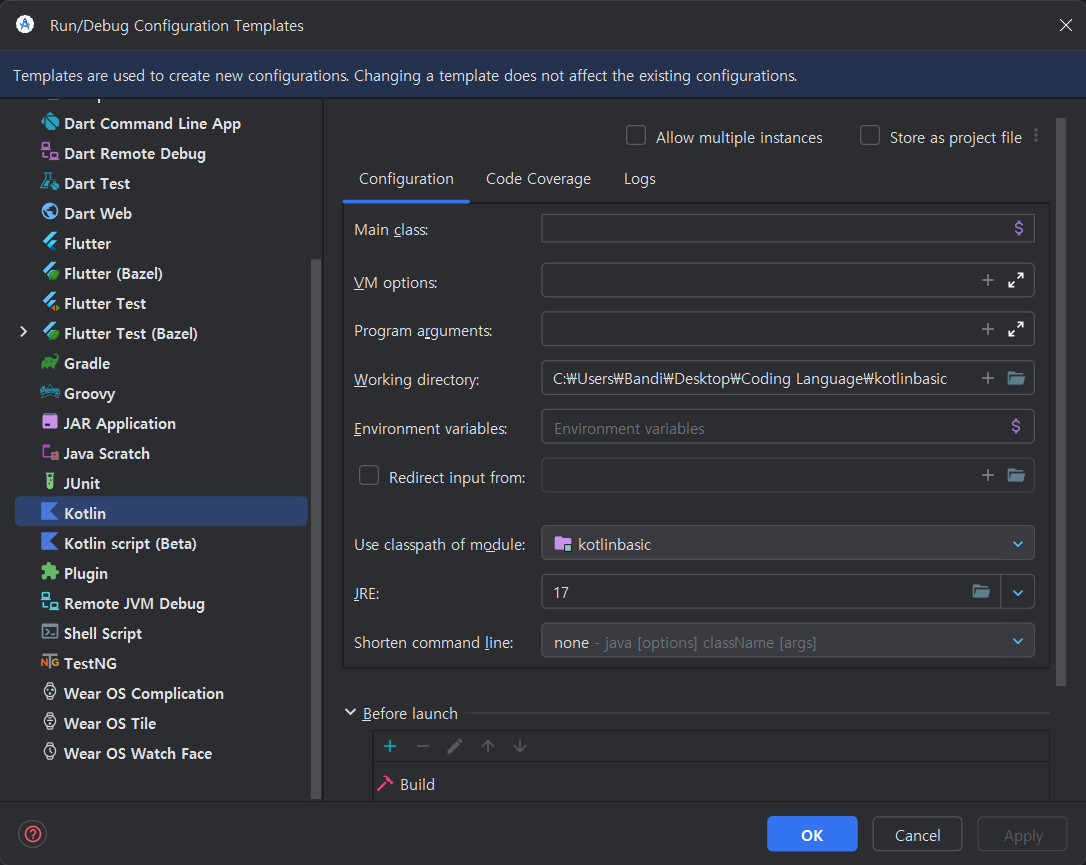The height and width of the screenshot is (865, 1086).
Task: Tick the Redirect input from checkbox
Action: 368,476
